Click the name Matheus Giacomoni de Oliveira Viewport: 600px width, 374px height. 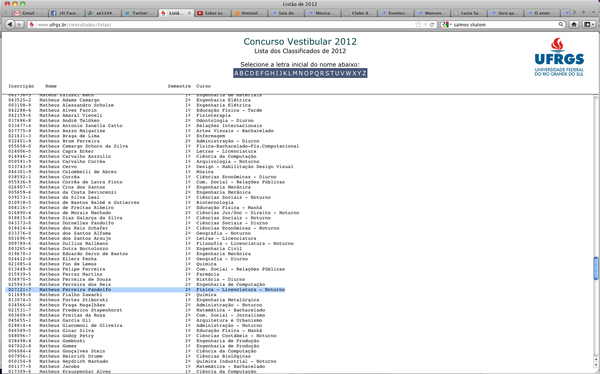80,325
